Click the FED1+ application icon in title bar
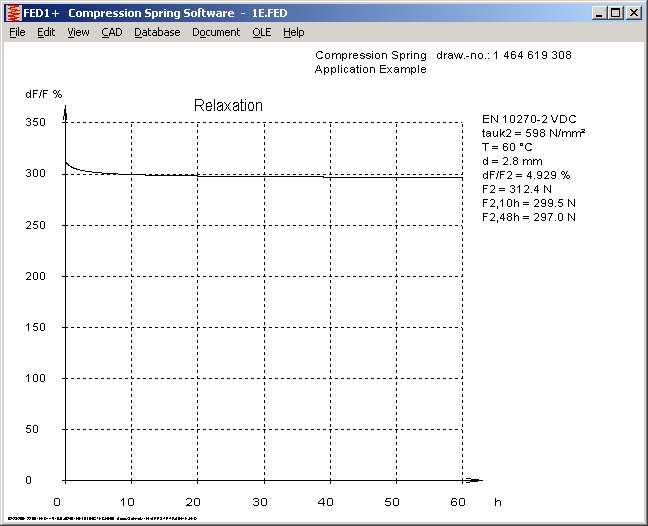Screen dimensions: 648x526 pyautogui.click(x=13, y=13)
